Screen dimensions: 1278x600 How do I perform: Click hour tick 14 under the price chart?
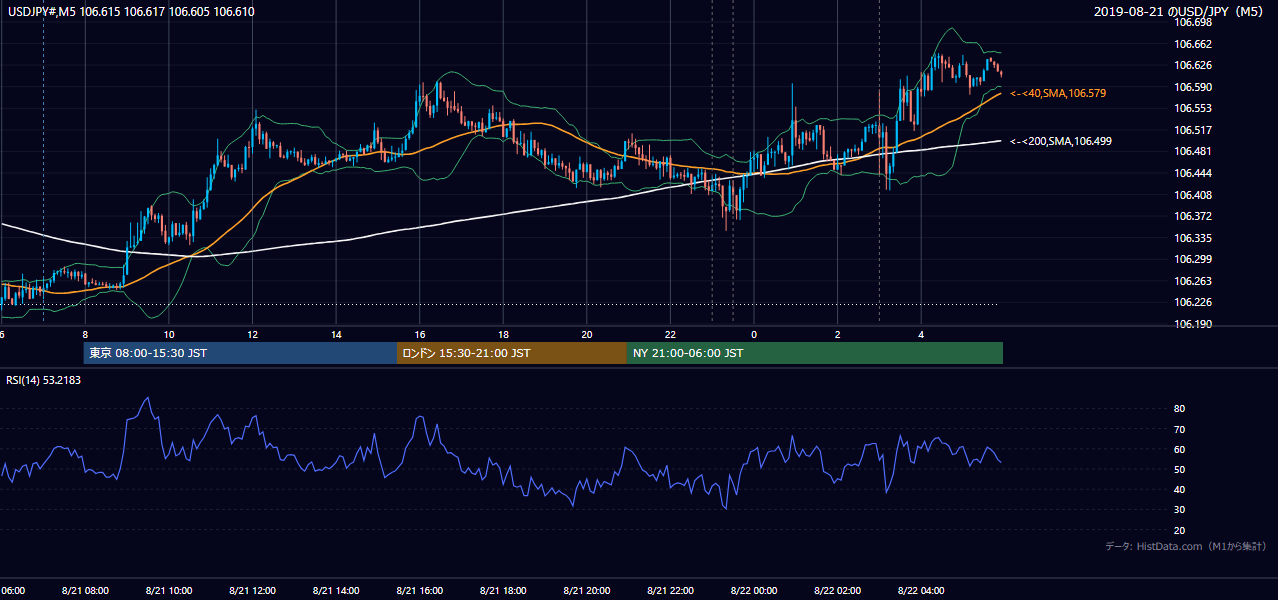[x=336, y=335]
